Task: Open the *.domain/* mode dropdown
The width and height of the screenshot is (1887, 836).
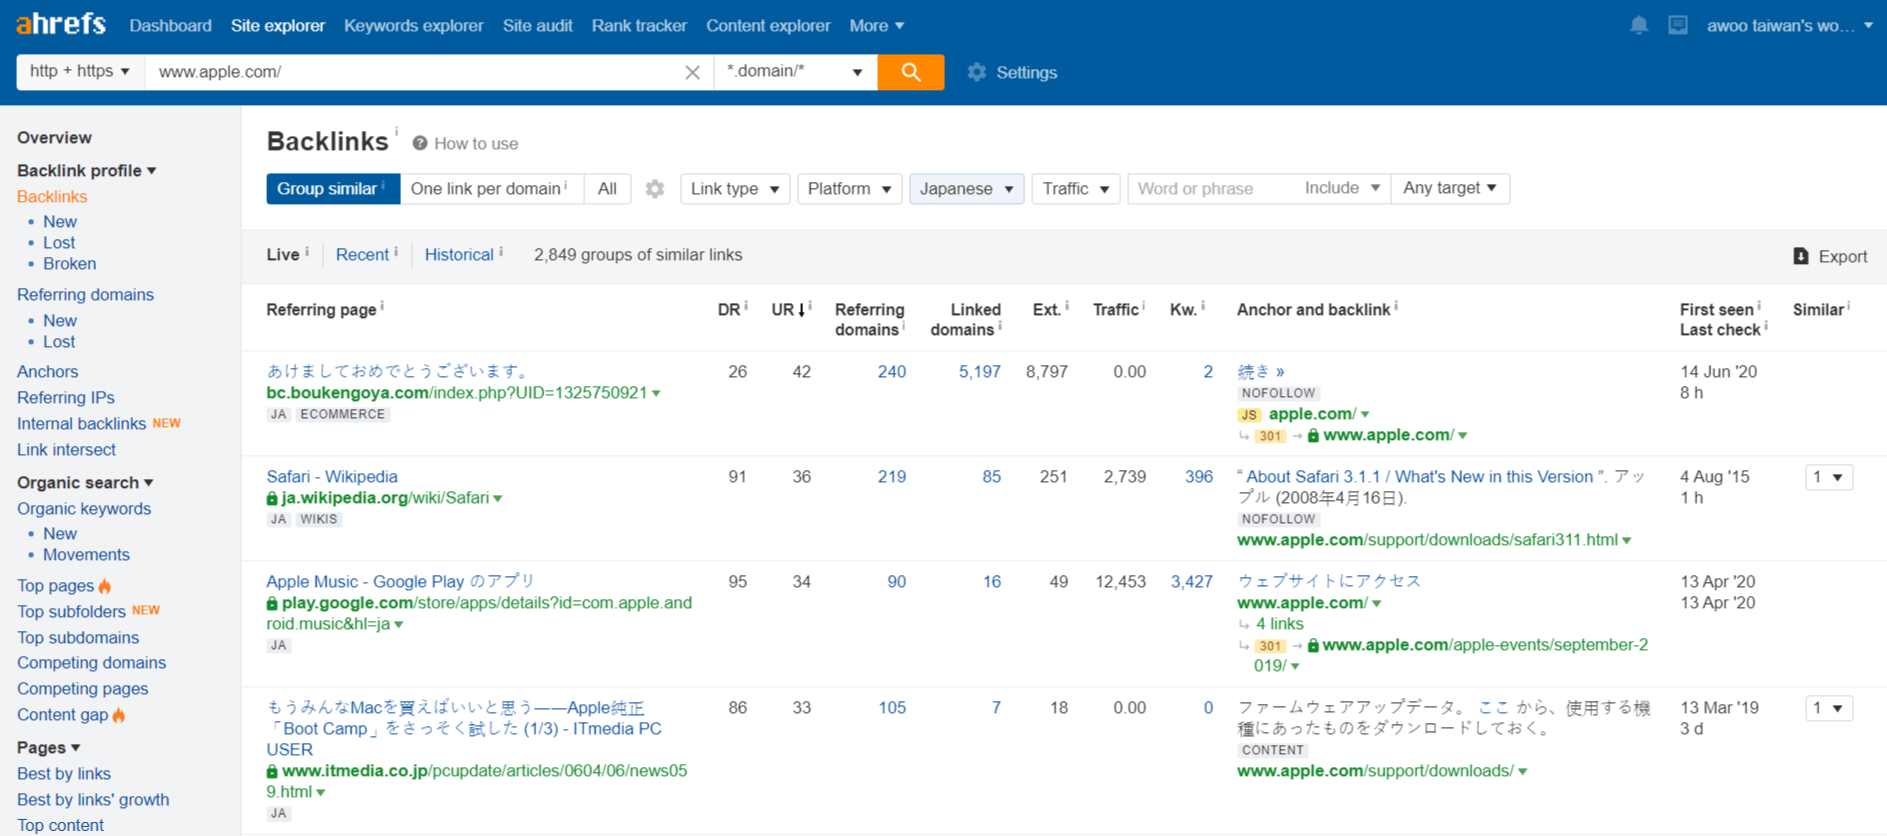Action: [x=795, y=72]
